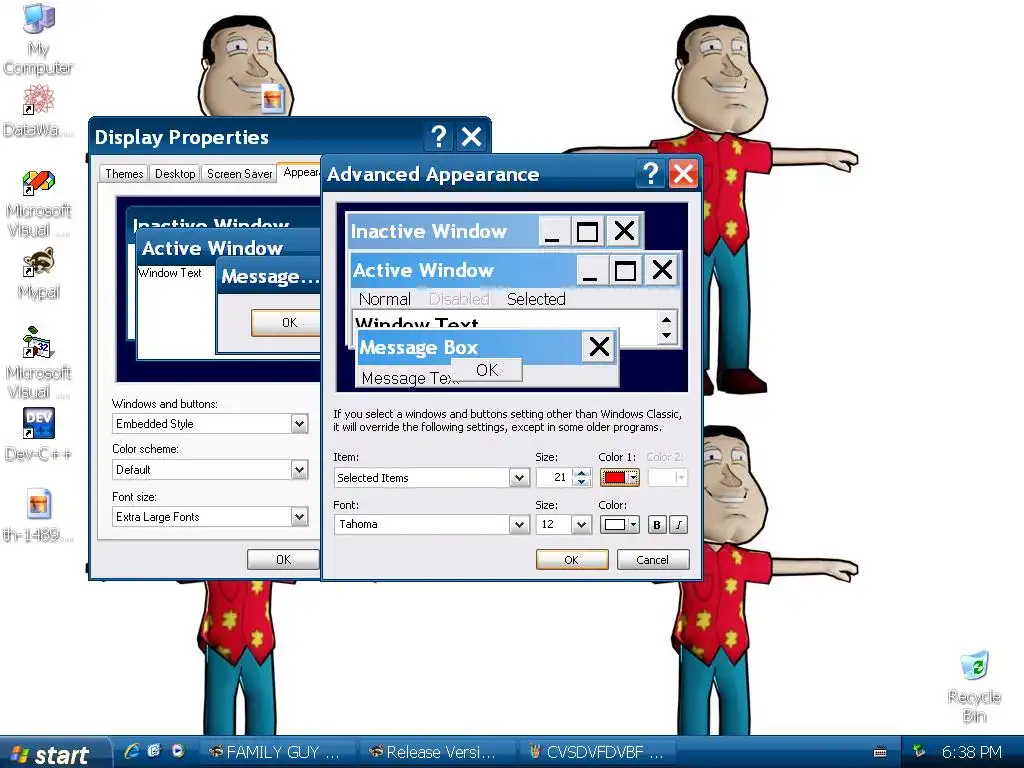The width and height of the screenshot is (1024, 768).
Task: Increase item Size with spinner up arrow
Action: (581, 473)
